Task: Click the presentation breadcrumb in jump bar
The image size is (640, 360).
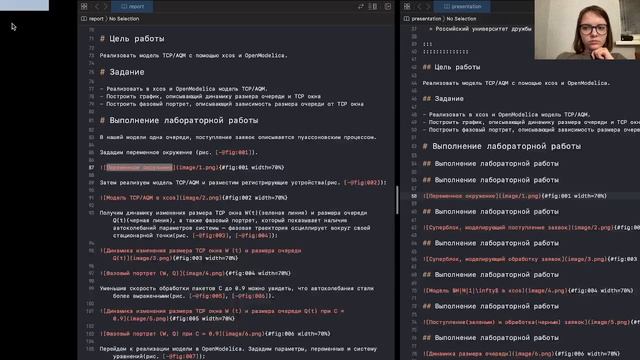Action: [x=423, y=19]
